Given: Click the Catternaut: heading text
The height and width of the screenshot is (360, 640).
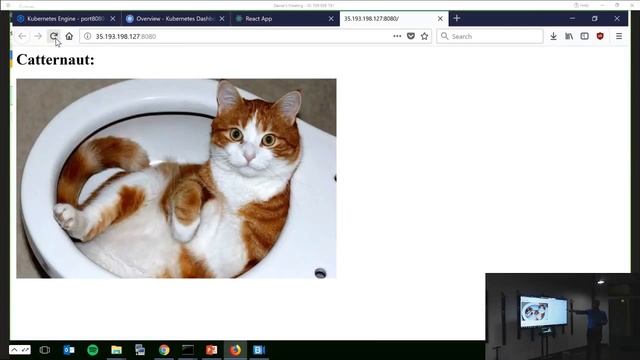Looking at the screenshot, I should [56, 60].
